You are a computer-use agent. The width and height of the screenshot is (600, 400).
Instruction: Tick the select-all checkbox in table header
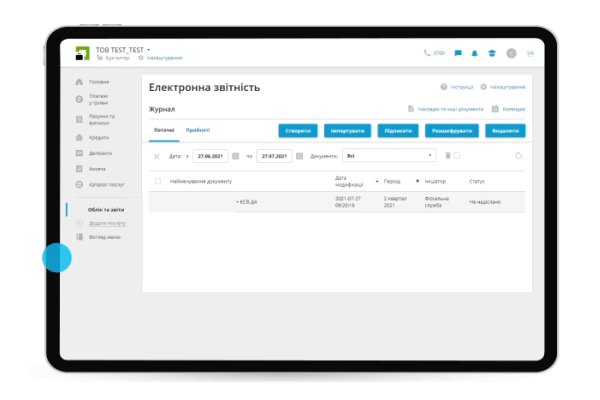point(157,181)
